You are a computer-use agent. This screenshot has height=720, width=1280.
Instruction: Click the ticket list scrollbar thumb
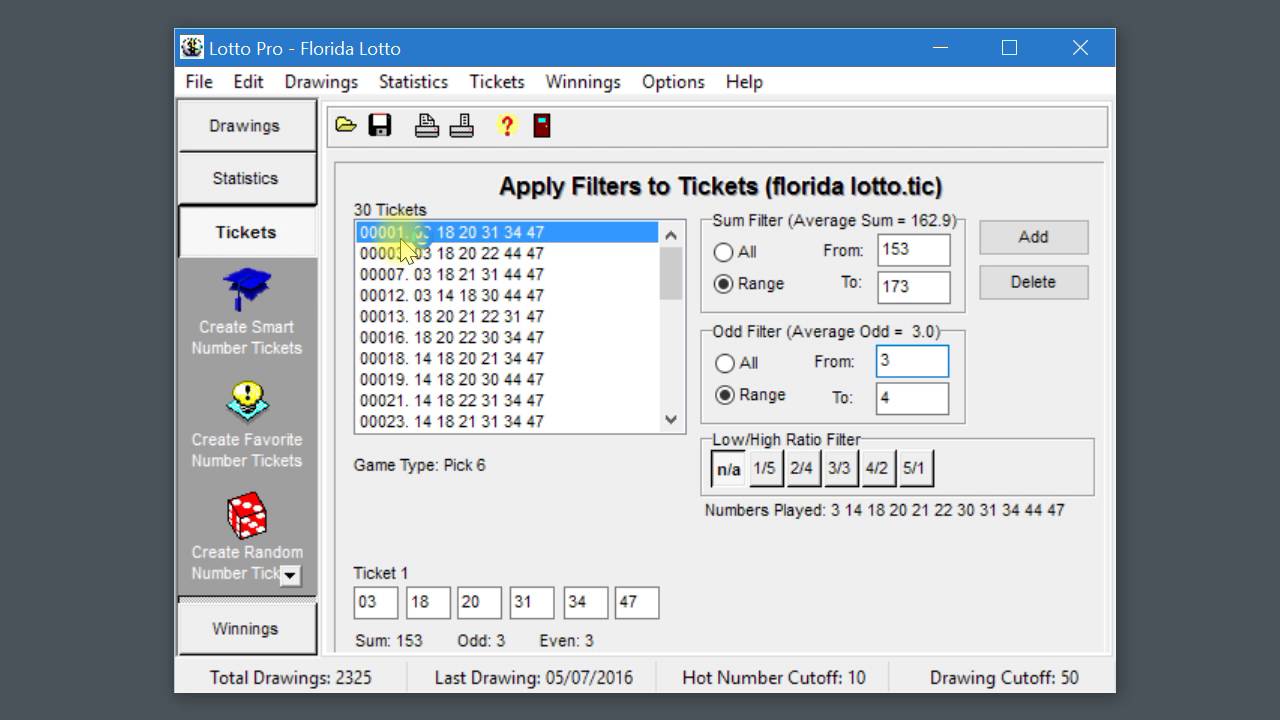pyautogui.click(x=671, y=273)
